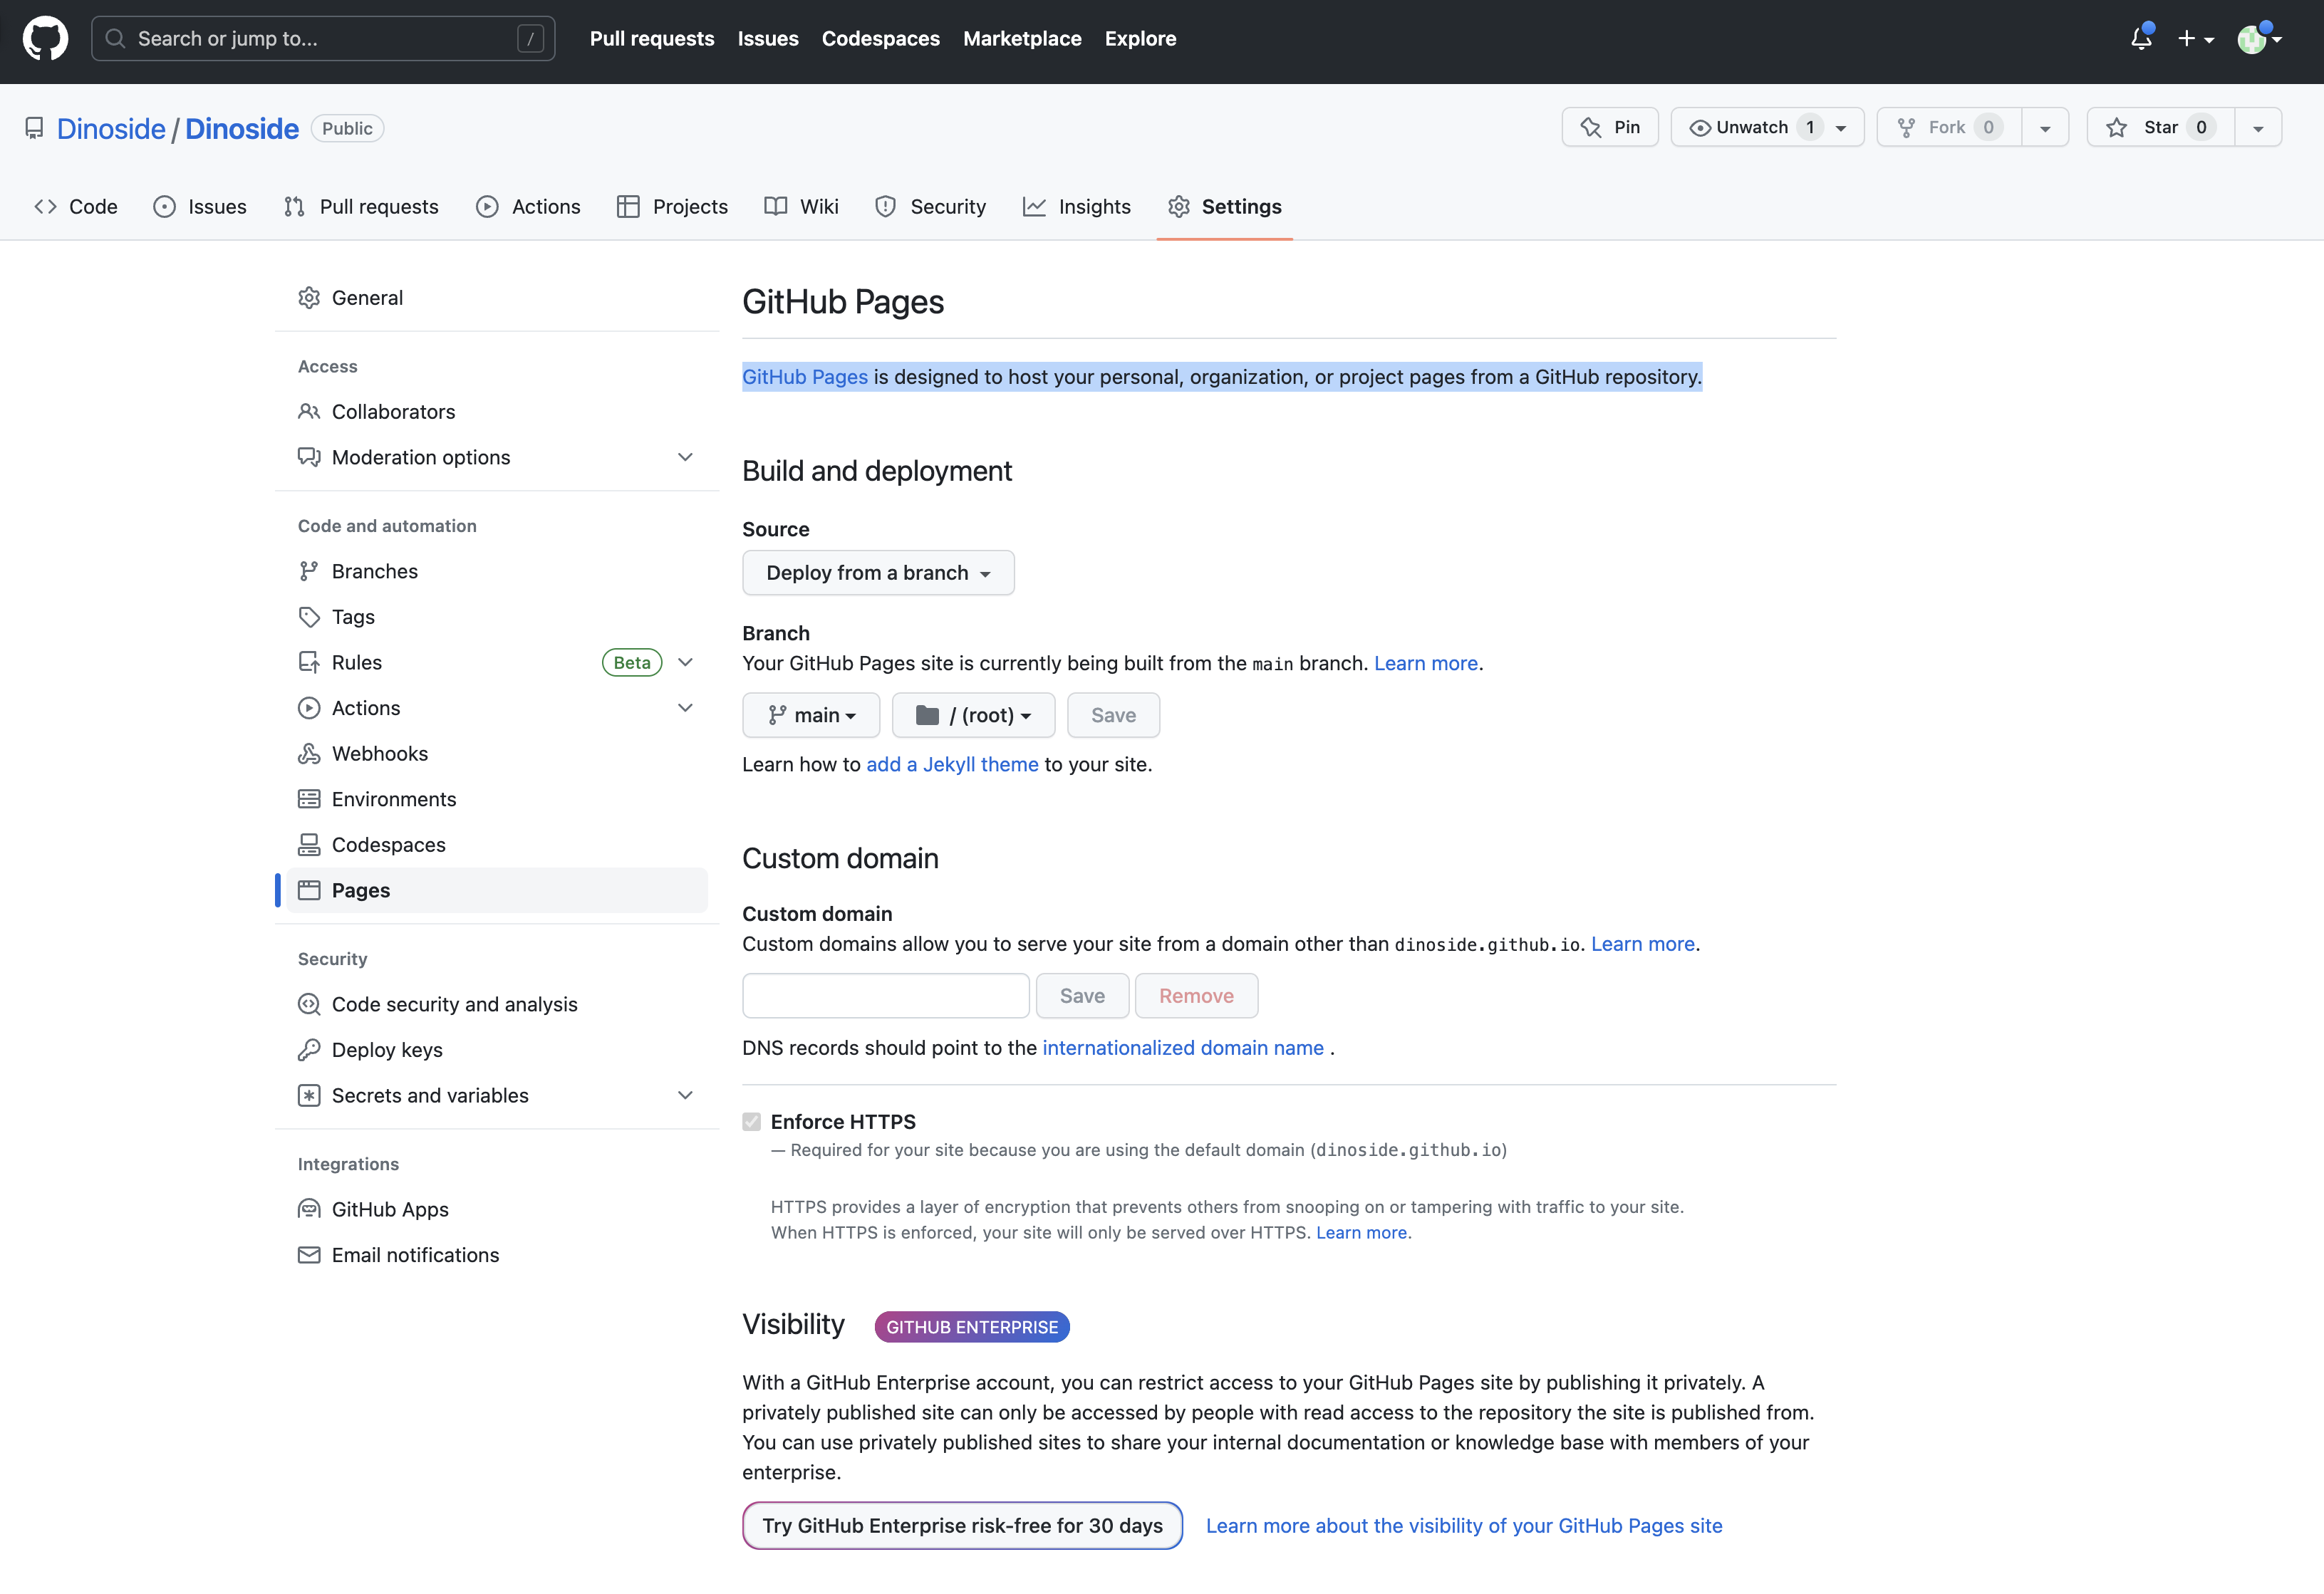The image size is (2324, 1594).
Task: Open the main branch selector
Action: click(811, 715)
